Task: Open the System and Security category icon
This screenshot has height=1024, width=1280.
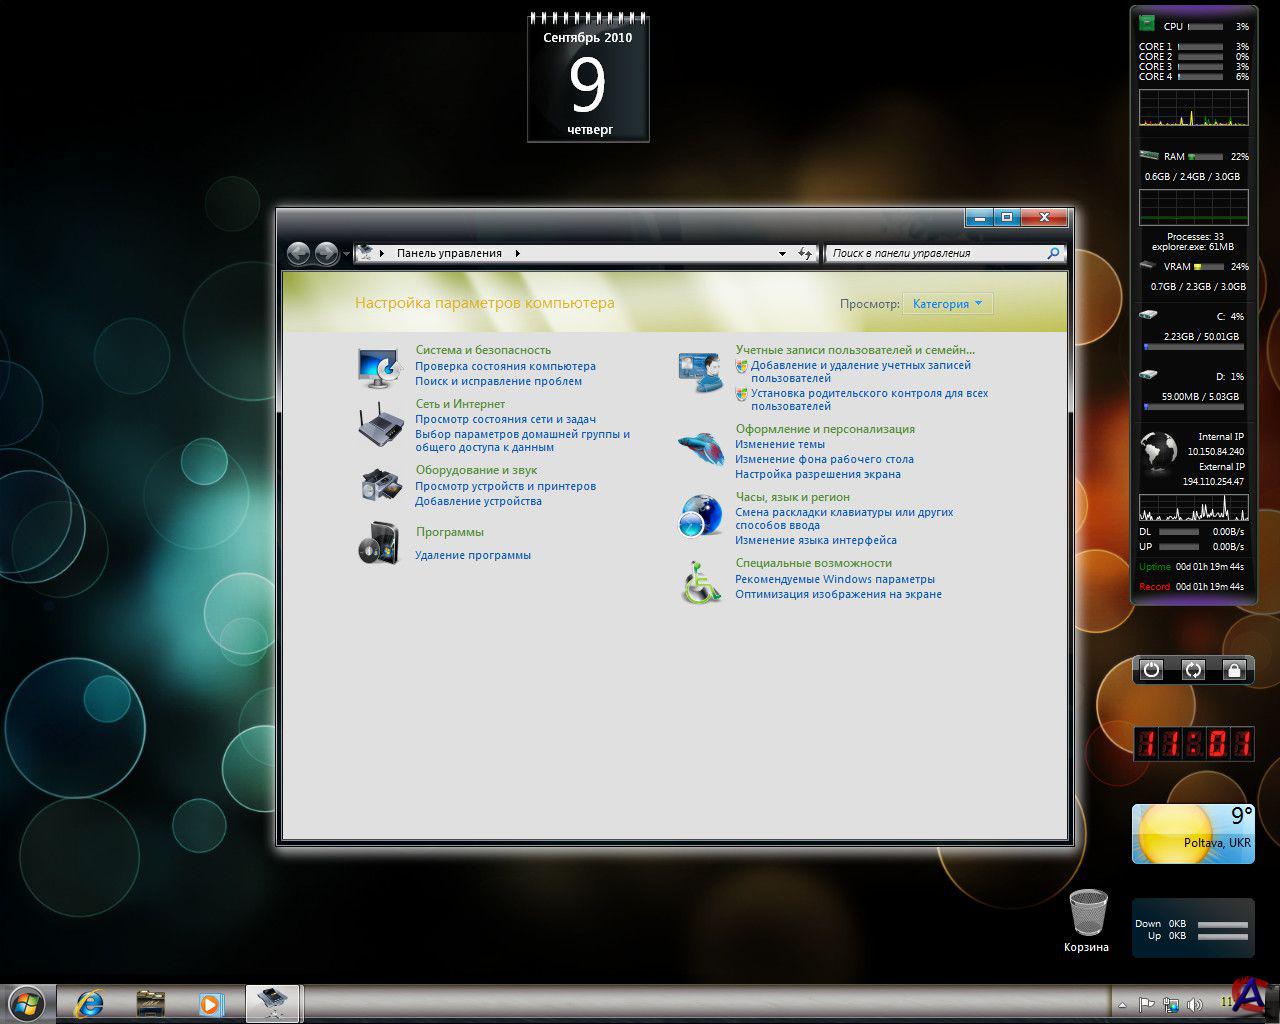Action: pyautogui.click(x=380, y=367)
